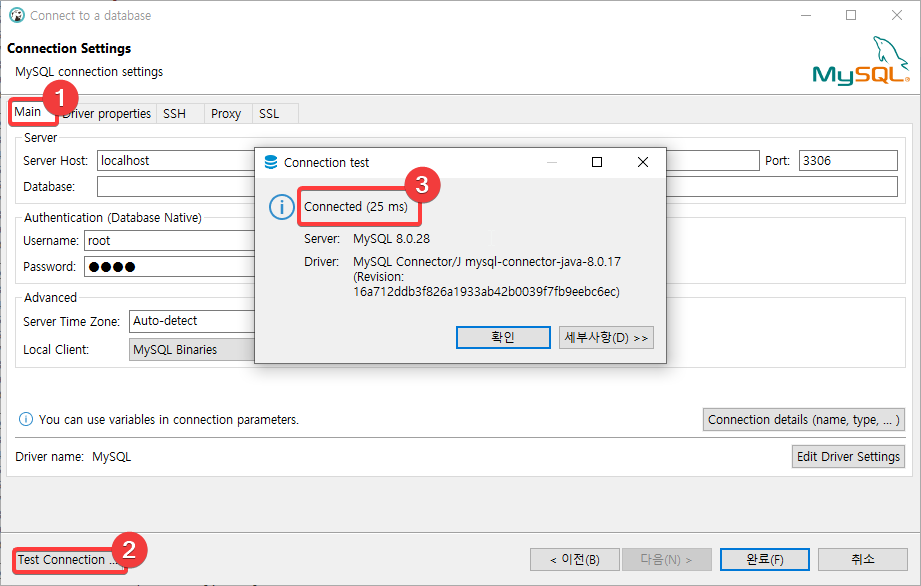The width and height of the screenshot is (921, 586).
Task: Switch to the Driver properties tab
Action: click(107, 114)
